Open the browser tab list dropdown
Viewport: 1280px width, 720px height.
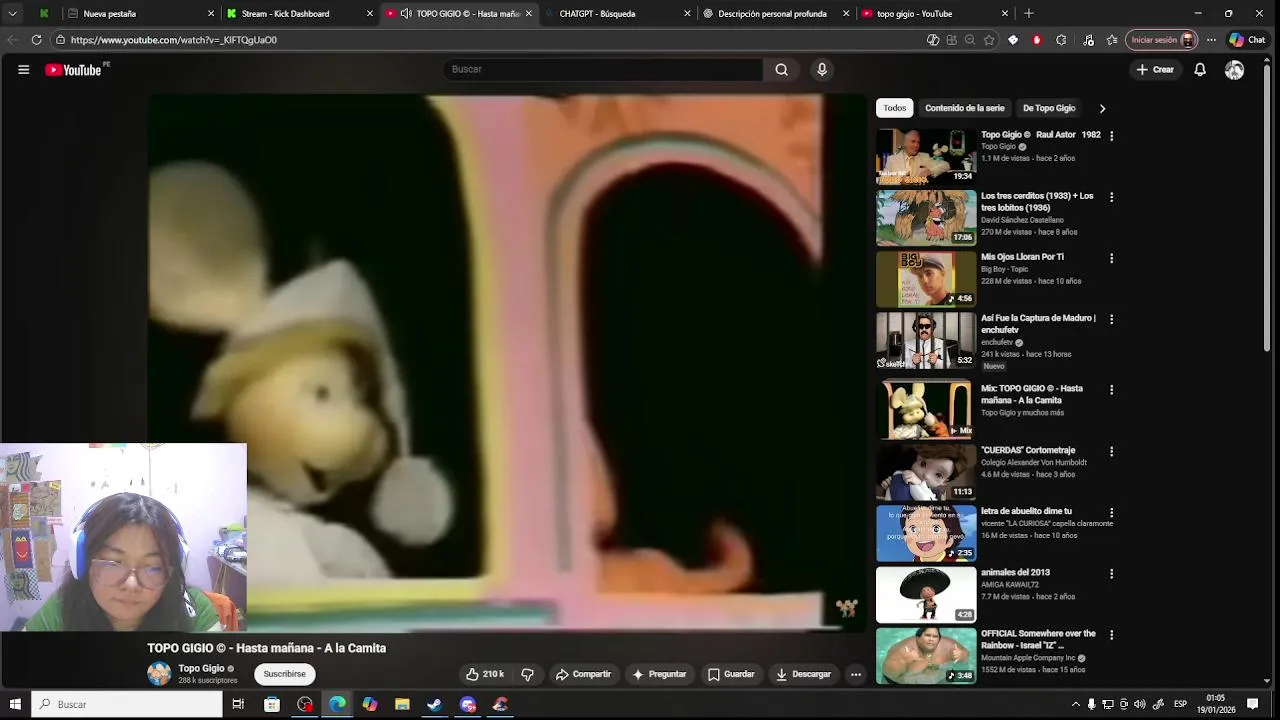[12, 14]
